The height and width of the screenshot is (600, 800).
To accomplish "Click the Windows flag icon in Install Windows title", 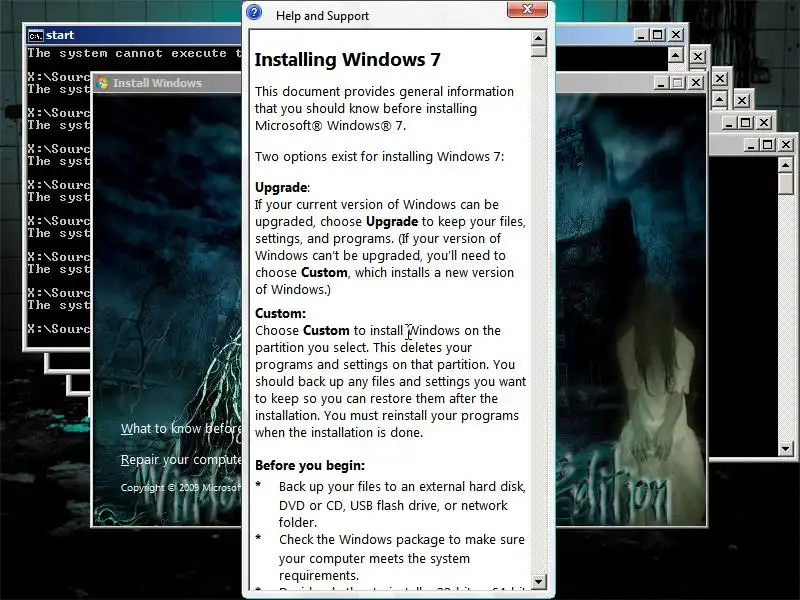I will point(102,83).
